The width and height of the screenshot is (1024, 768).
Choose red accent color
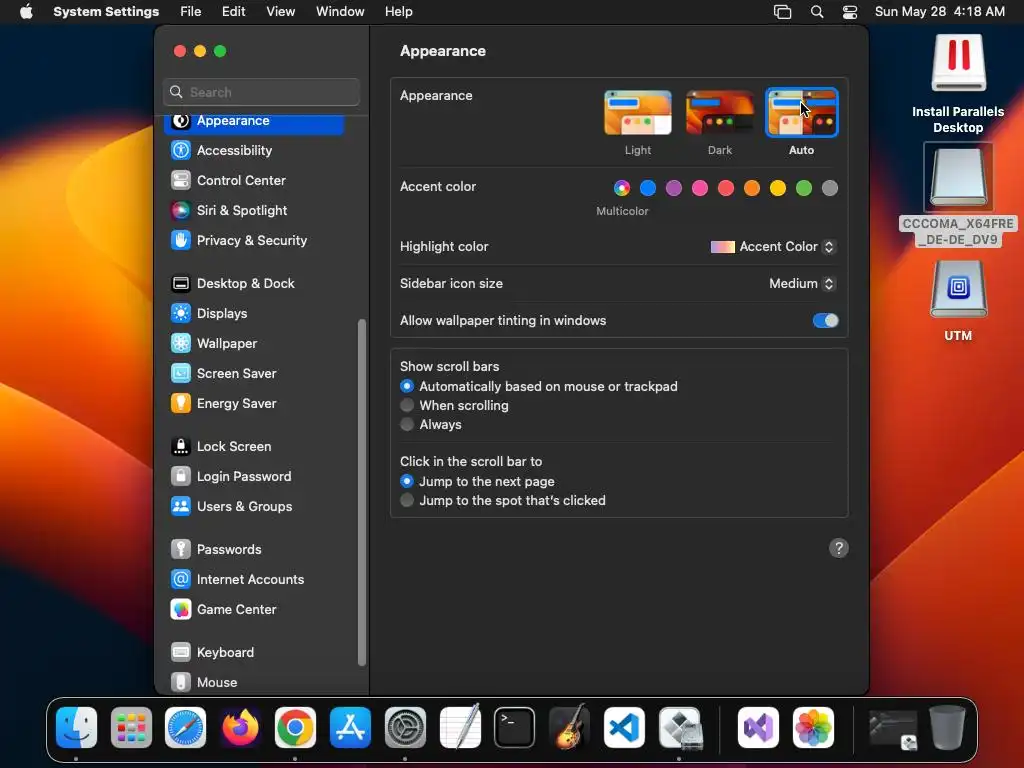(726, 188)
